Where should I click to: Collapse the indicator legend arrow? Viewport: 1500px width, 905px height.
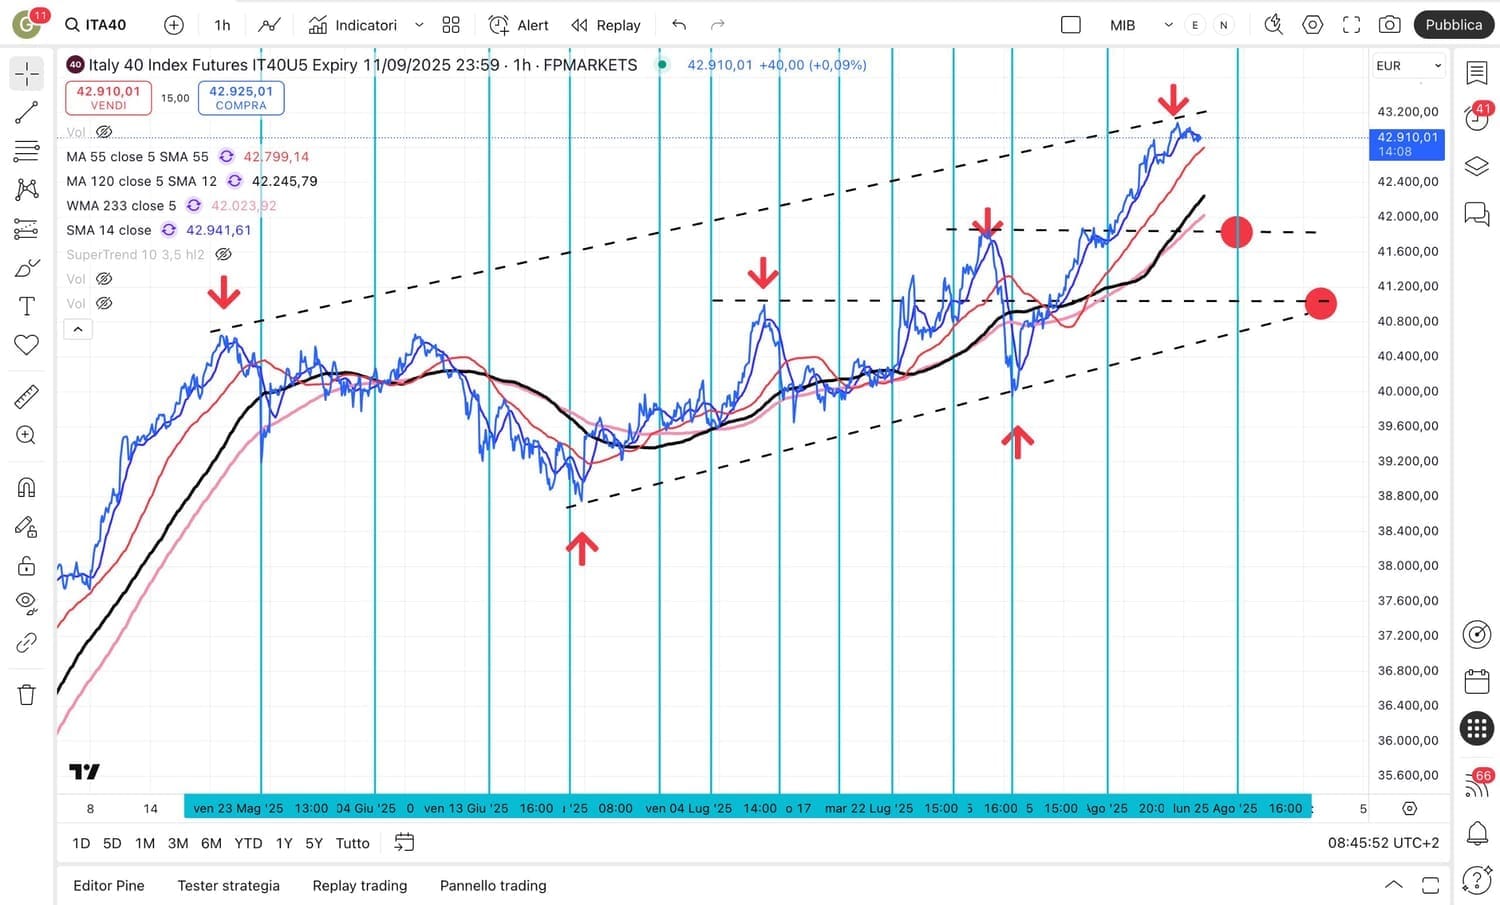(x=78, y=329)
